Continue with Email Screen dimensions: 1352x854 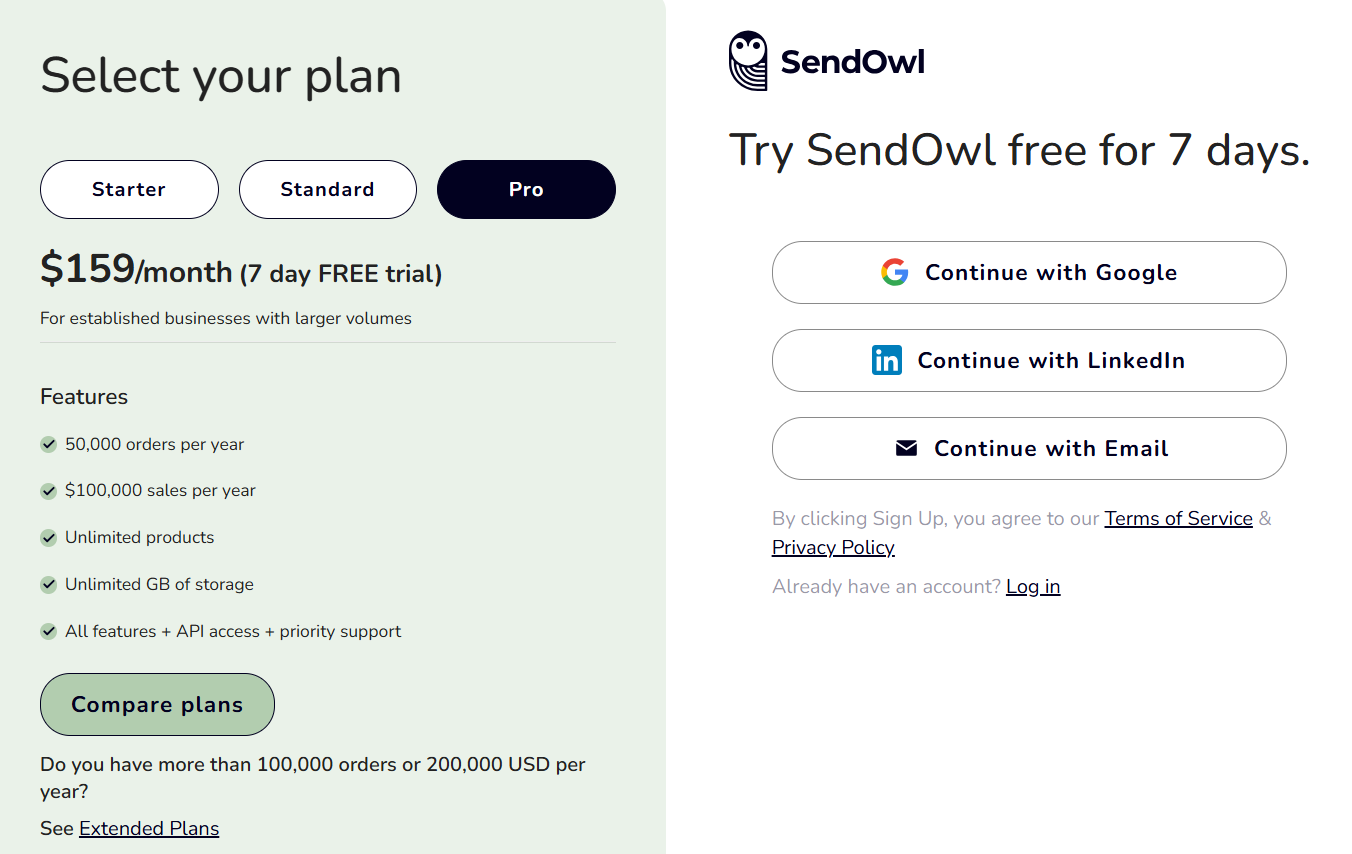[x=1029, y=448]
